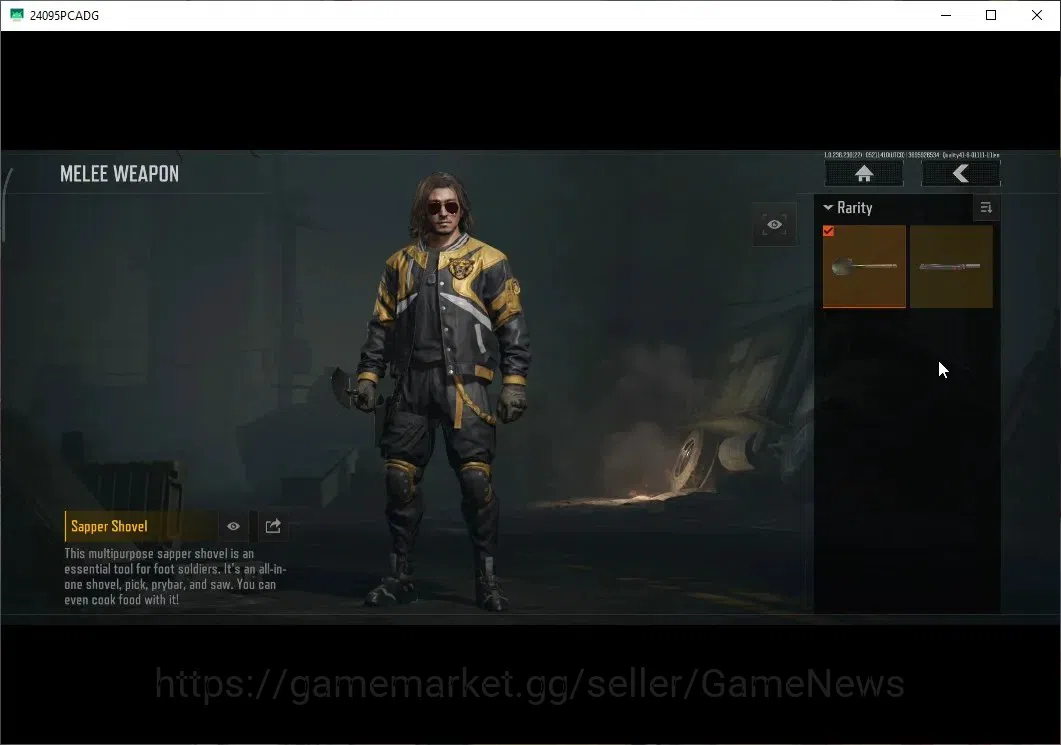Open the sort order icon beside Rarity
The width and height of the screenshot is (1061, 745).
(x=986, y=208)
